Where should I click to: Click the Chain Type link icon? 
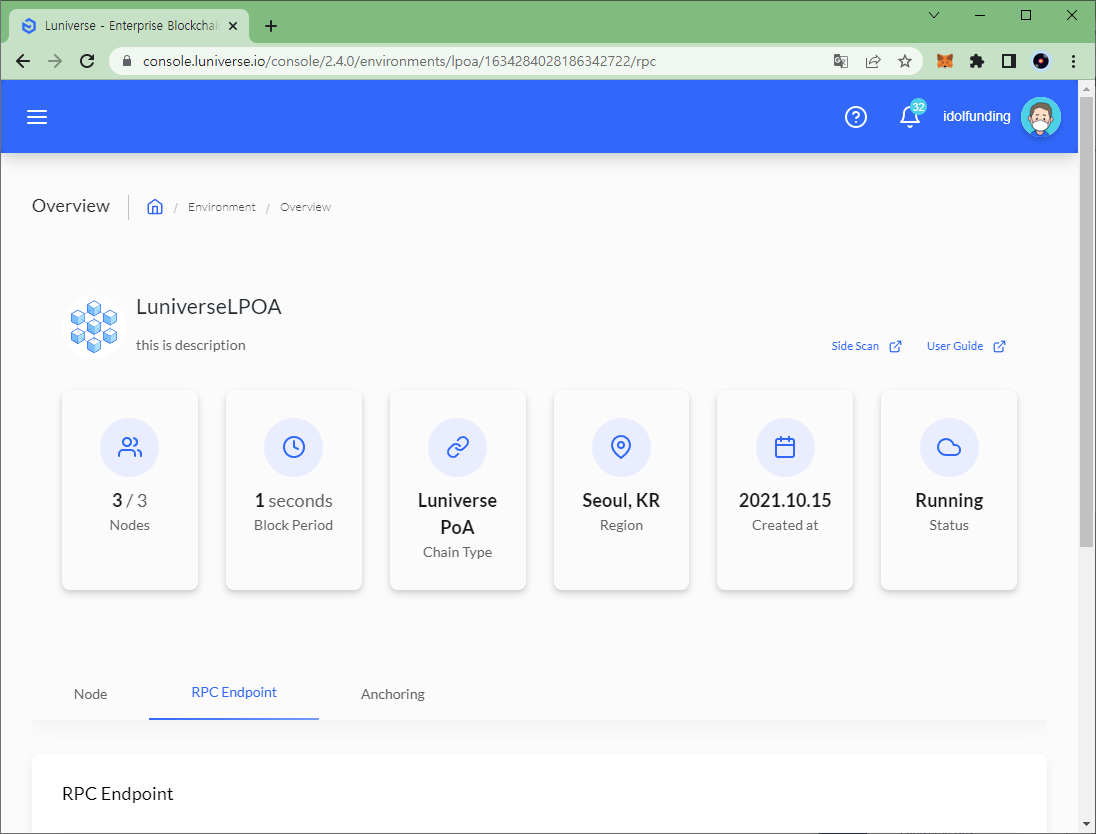point(457,447)
